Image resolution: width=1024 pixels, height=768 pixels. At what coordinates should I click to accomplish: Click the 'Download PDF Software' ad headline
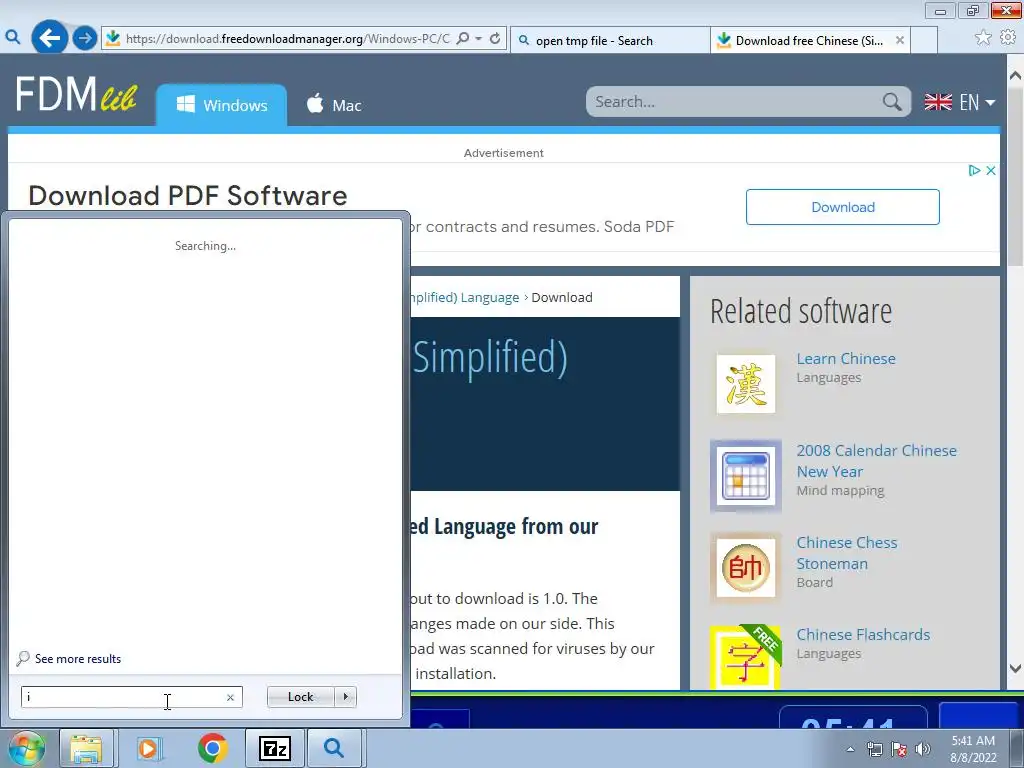188,196
